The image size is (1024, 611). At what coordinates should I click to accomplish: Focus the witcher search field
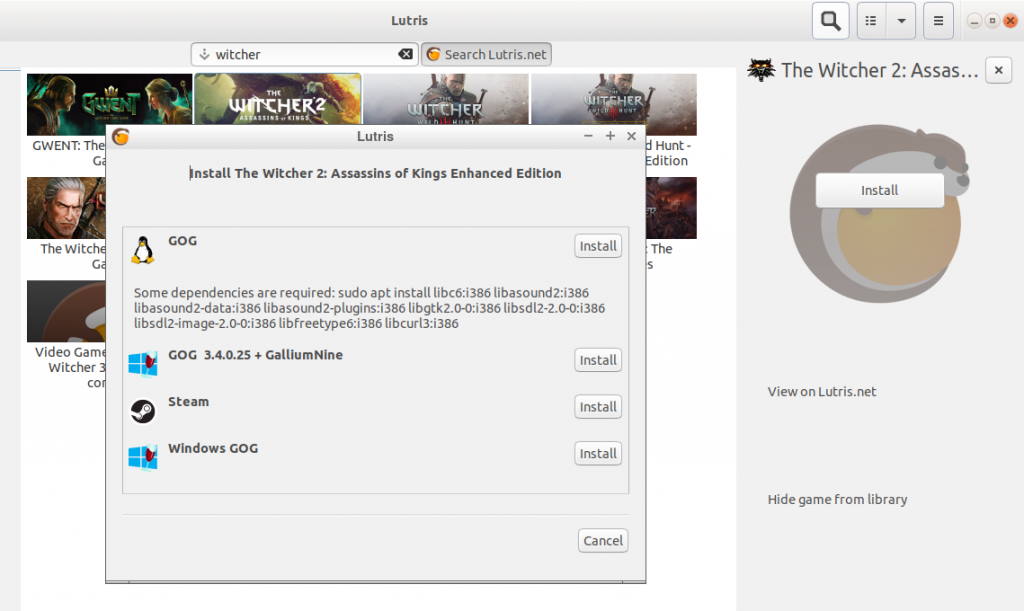point(305,54)
